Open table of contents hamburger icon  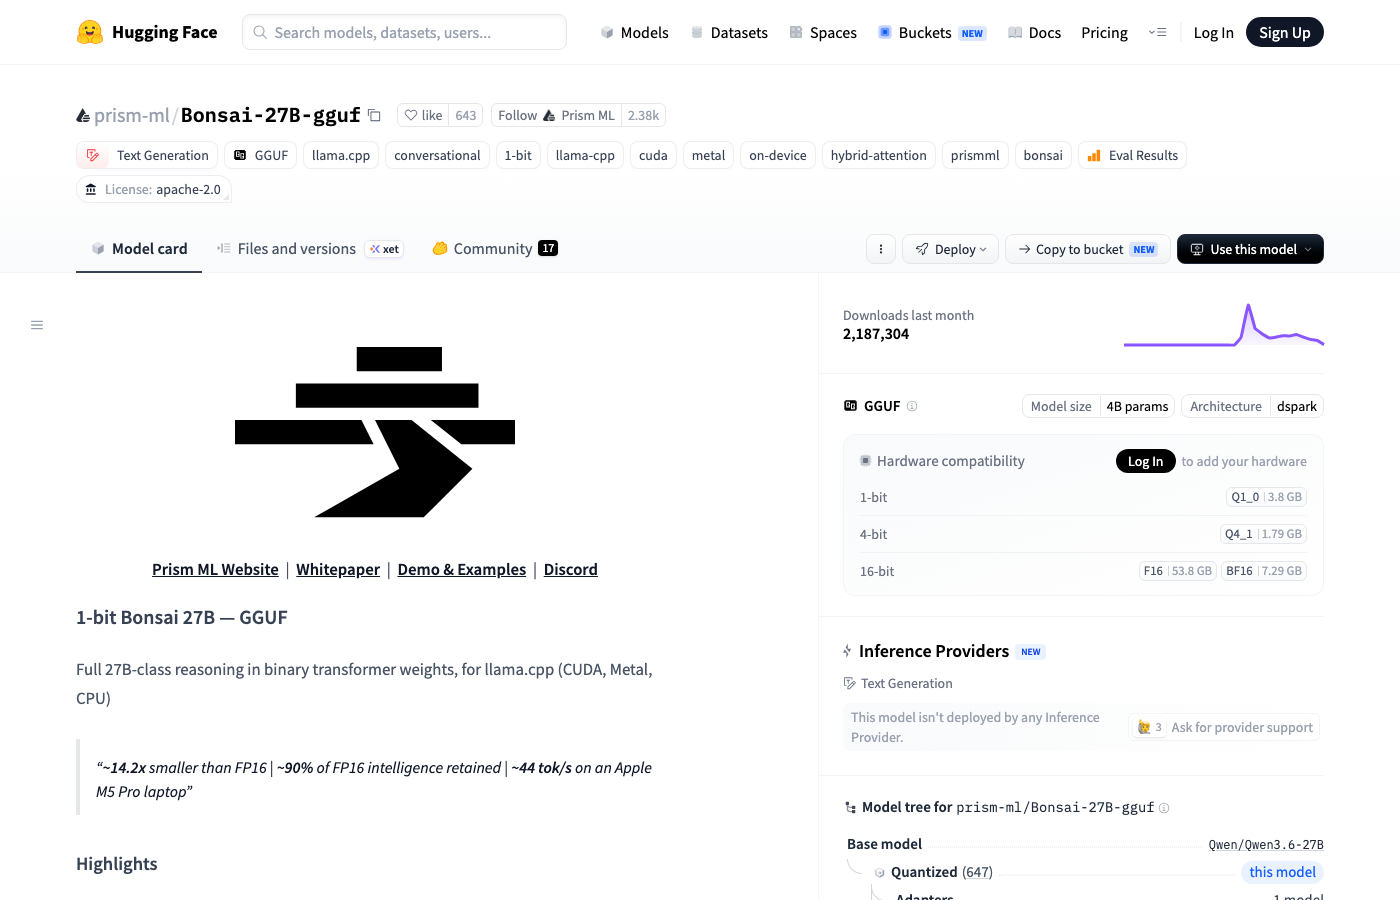click(37, 325)
